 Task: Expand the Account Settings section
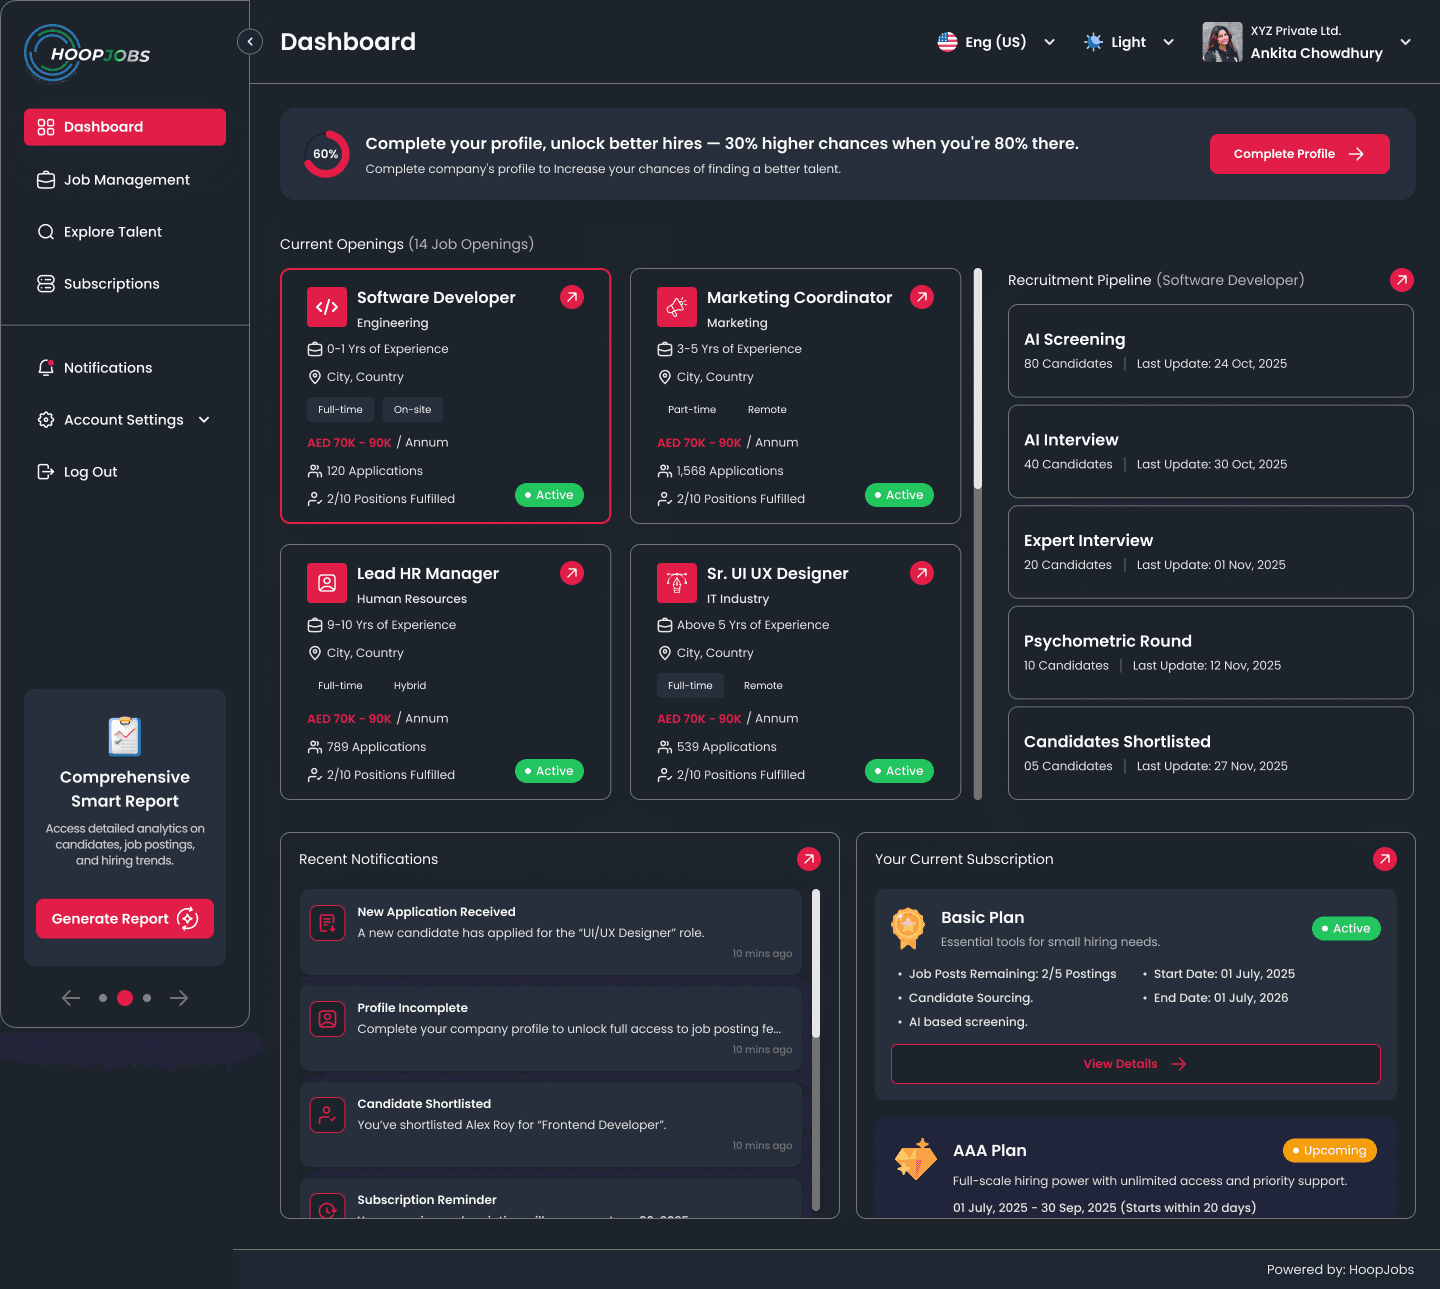(x=123, y=419)
